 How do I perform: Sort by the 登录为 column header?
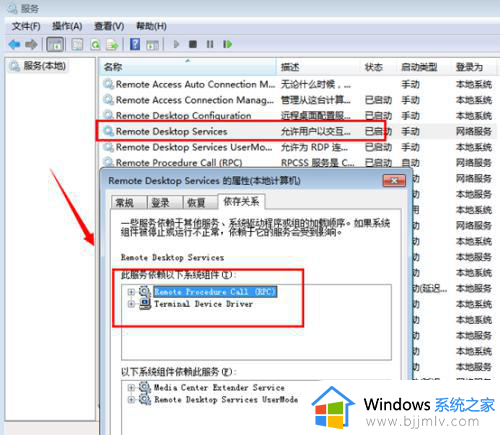[x=475, y=67]
